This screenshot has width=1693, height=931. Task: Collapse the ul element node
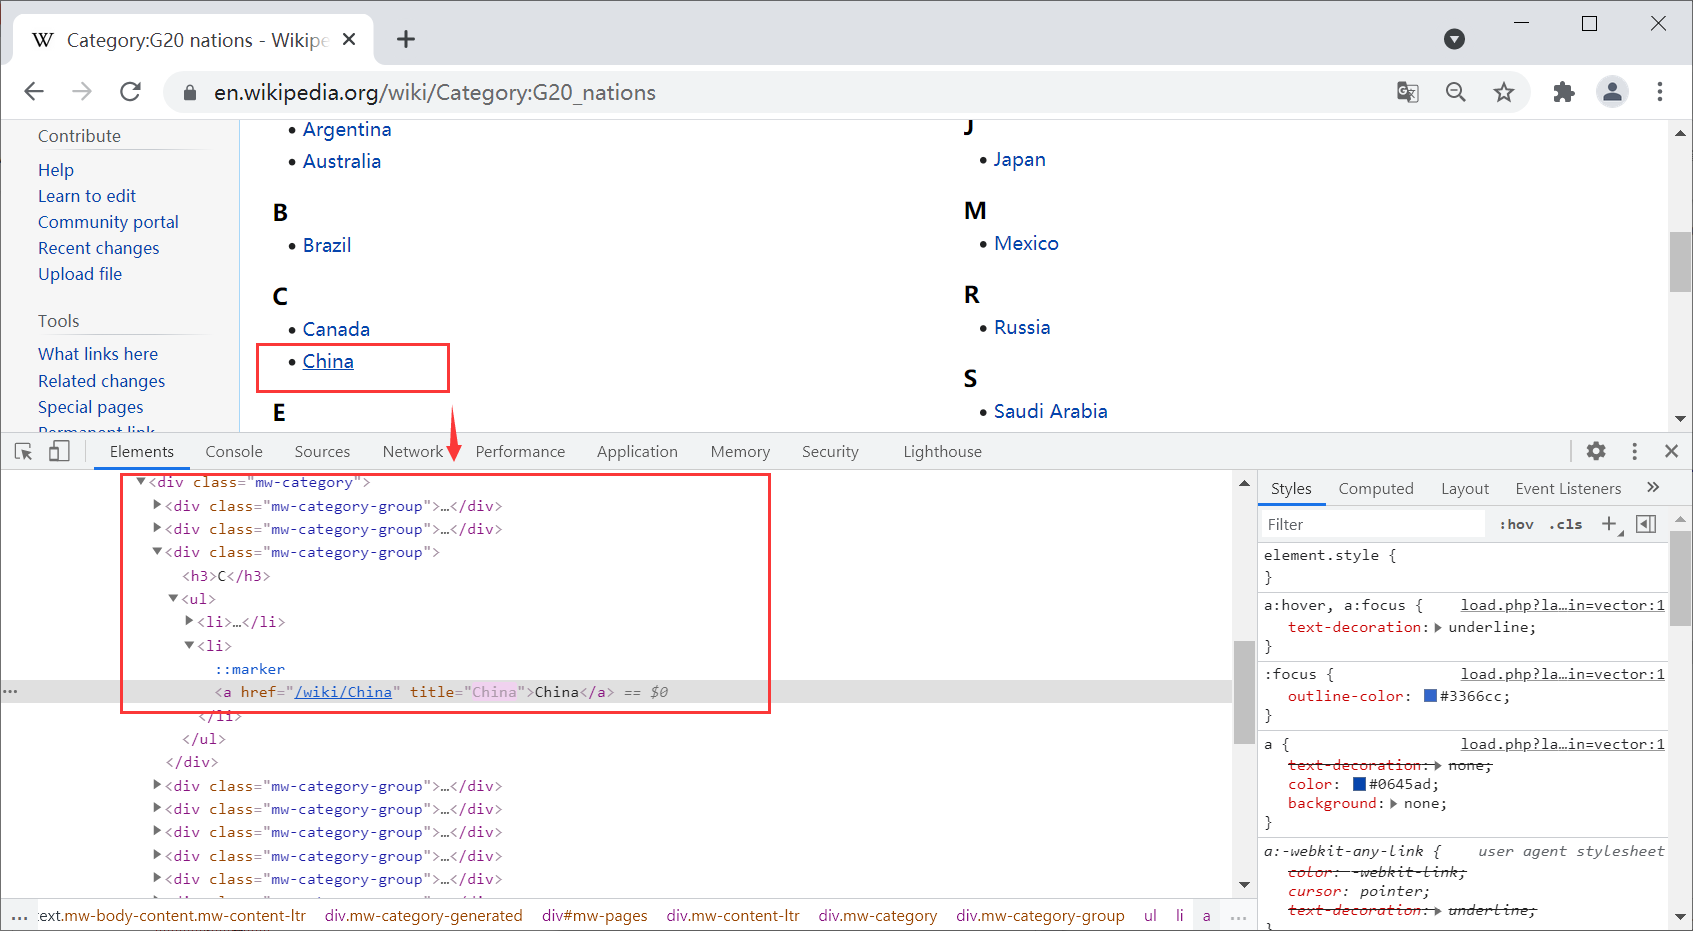173,598
